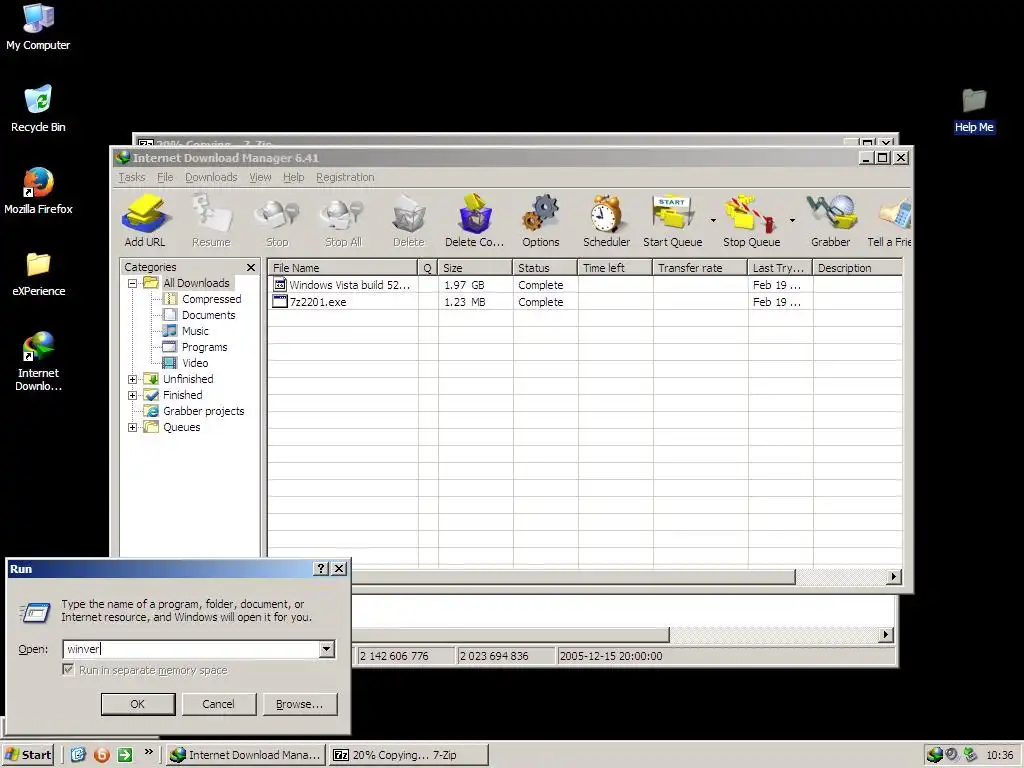The image size is (1024, 768).
Task: Click IDM icon in system tray
Action: 935,755
